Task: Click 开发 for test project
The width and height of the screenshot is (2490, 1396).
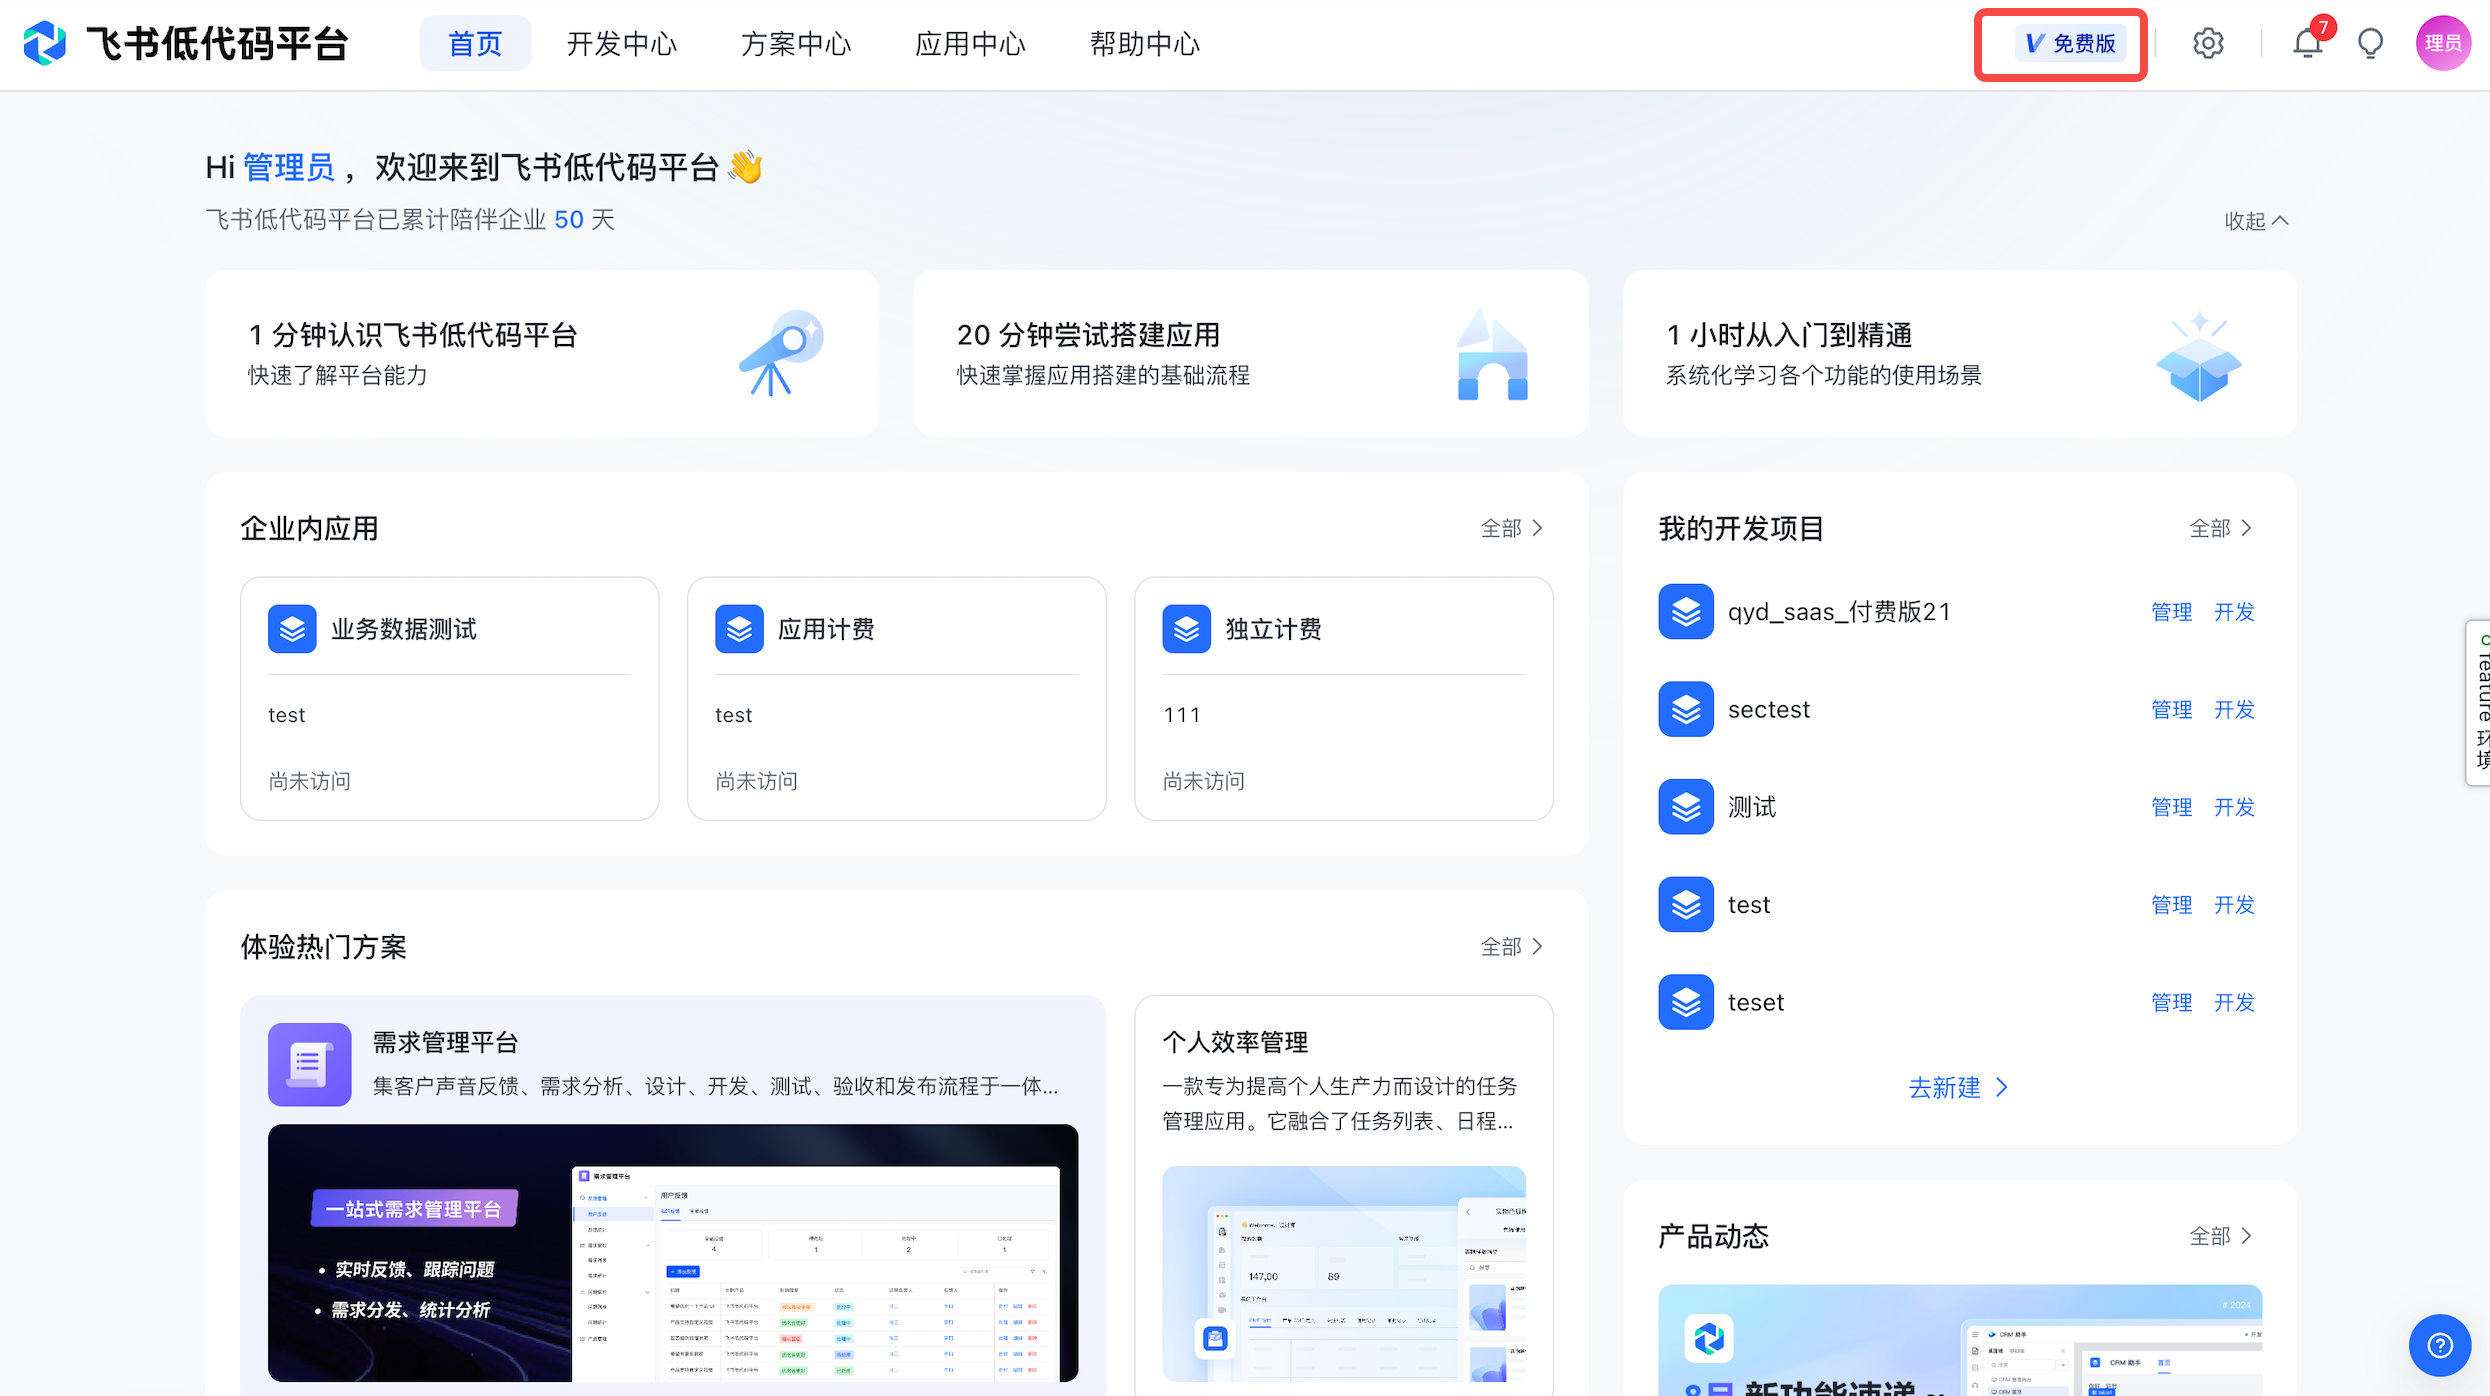Action: (x=2234, y=905)
